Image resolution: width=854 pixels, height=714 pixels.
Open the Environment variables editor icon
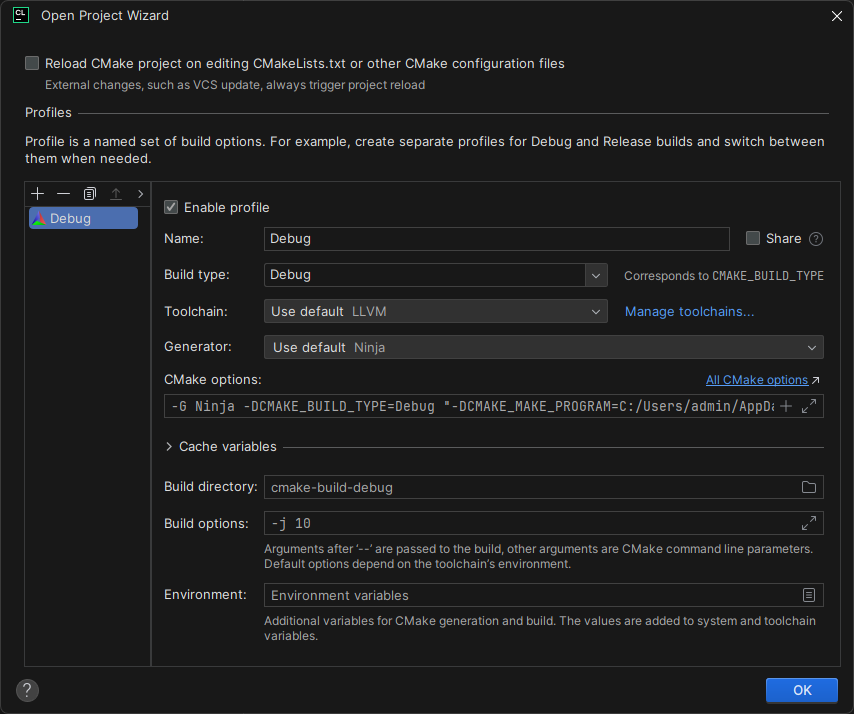pos(809,595)
